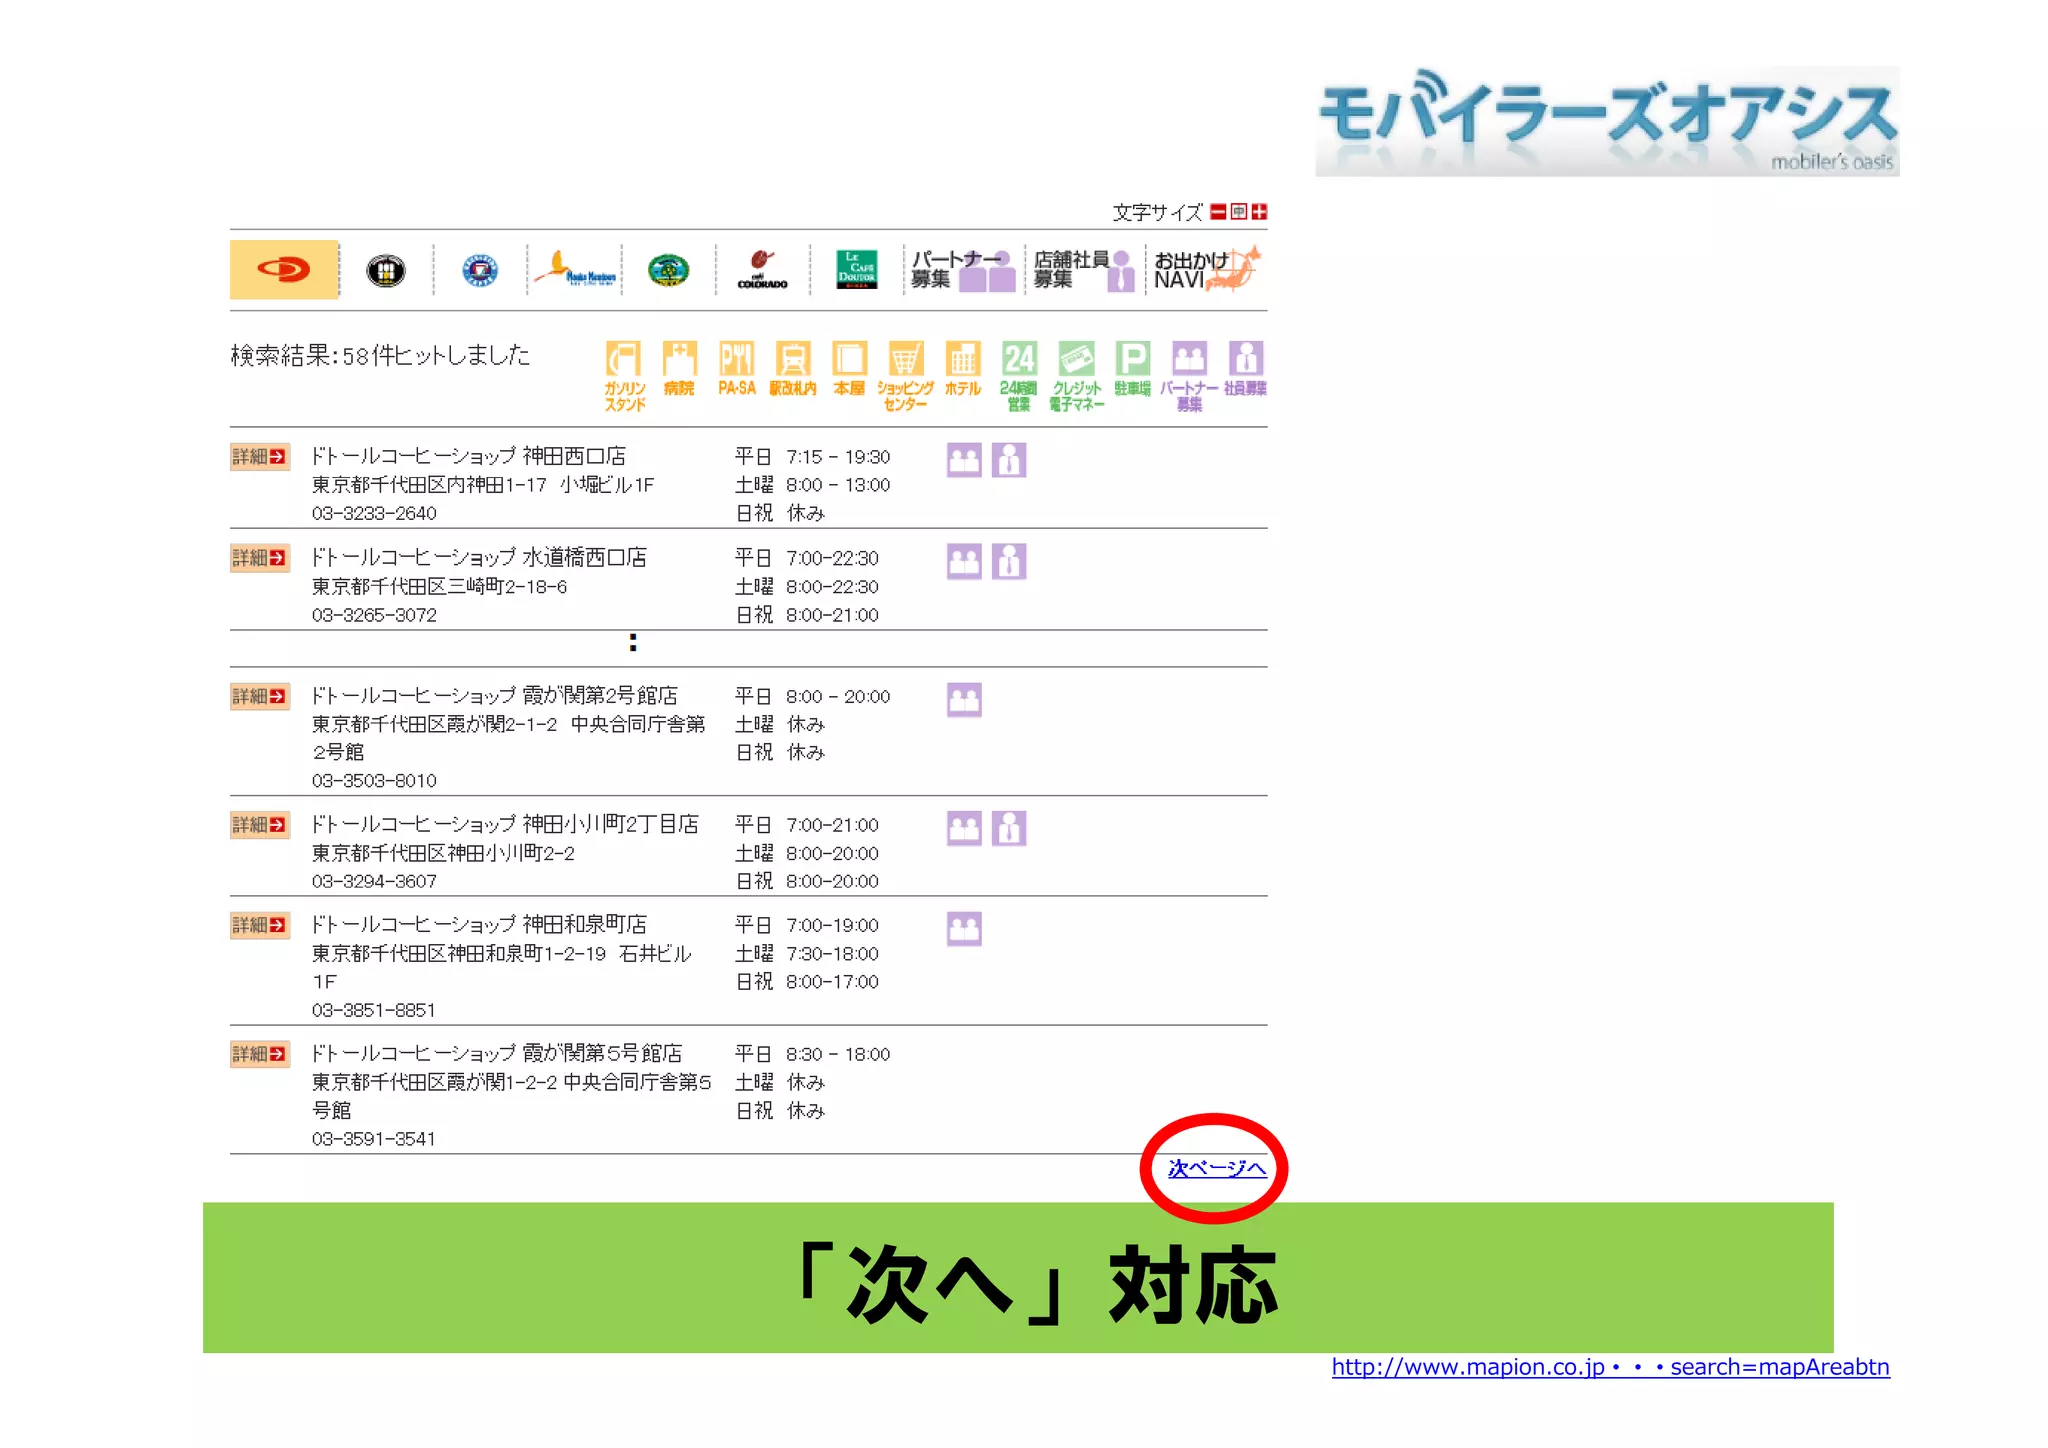Image resolution: width=2048 pixels, height=1448 pixels.
Task: Click staff recruiting icon for 神田西口店
Action: (1009, 460)
